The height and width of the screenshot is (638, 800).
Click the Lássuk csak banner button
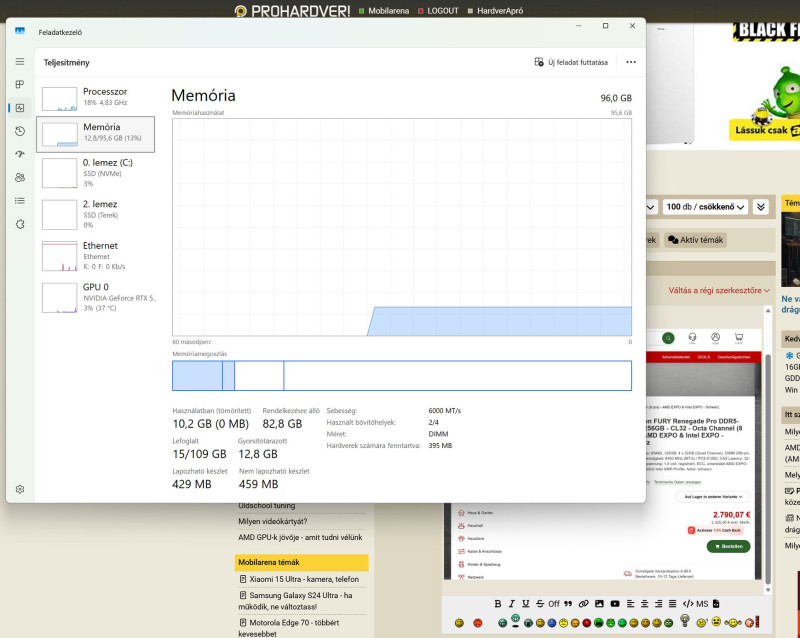[765, 130]
